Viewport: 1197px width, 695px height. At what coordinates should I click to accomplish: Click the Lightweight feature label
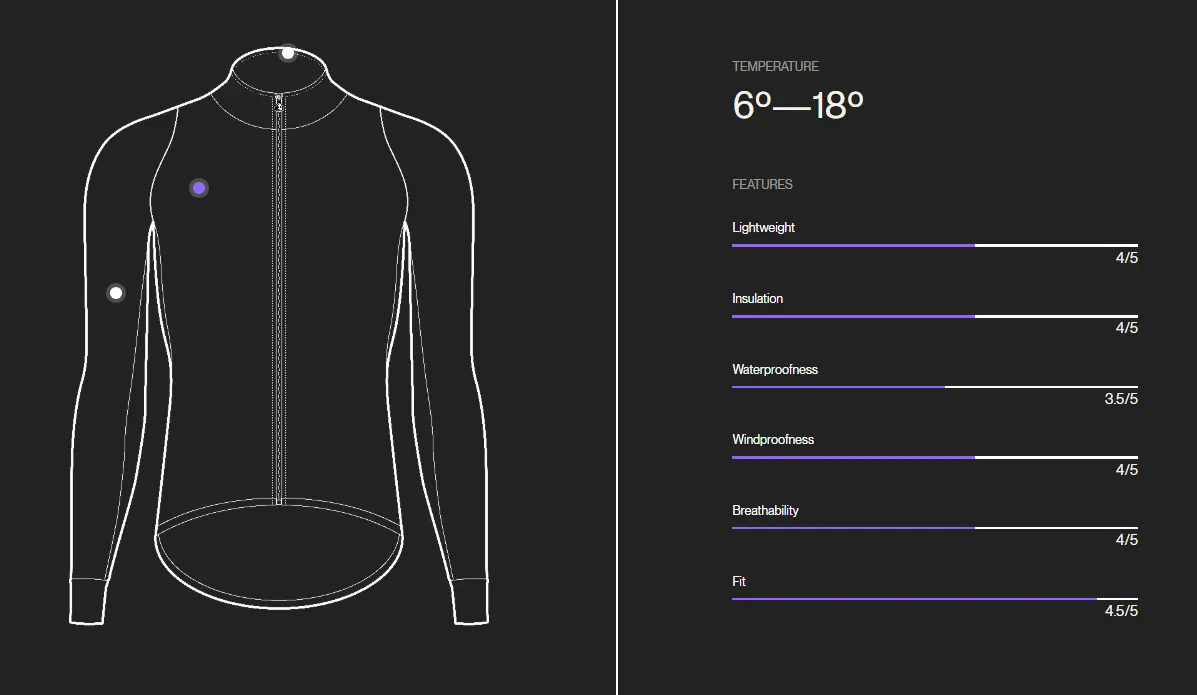(x=763, y=228)
